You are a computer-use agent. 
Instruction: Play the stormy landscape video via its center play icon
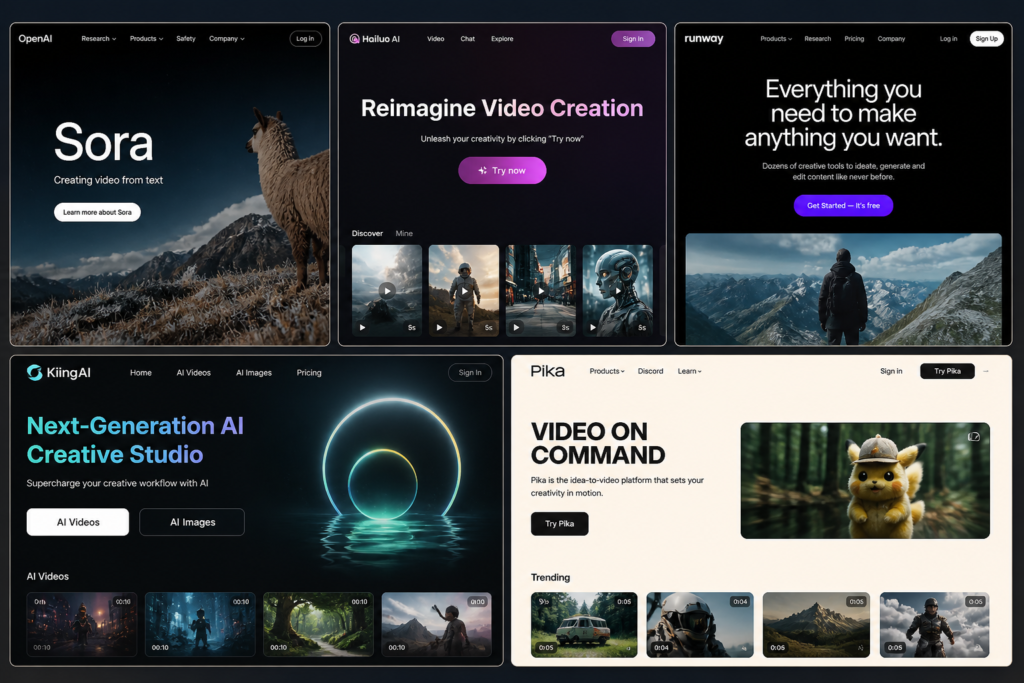[387, 291]
